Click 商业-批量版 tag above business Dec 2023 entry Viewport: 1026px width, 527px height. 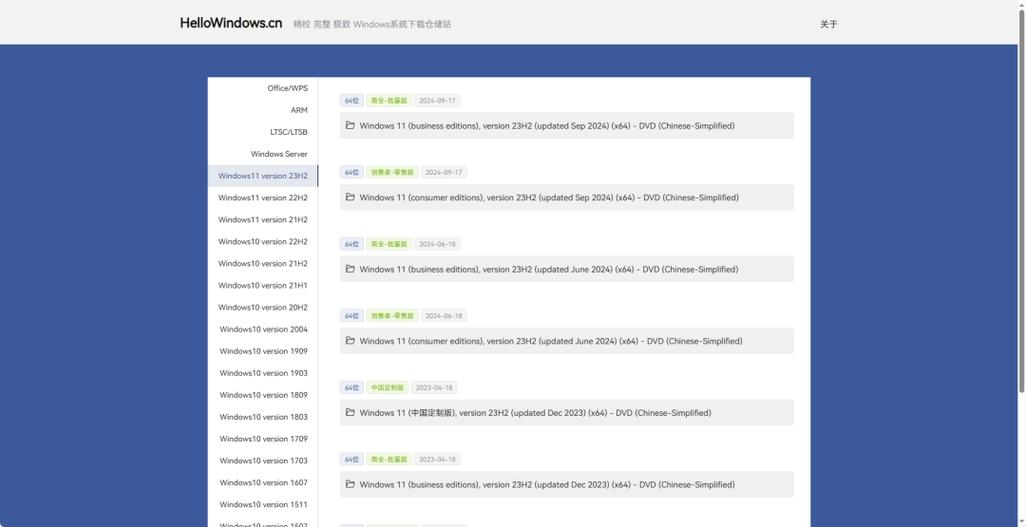pos(389,460)
